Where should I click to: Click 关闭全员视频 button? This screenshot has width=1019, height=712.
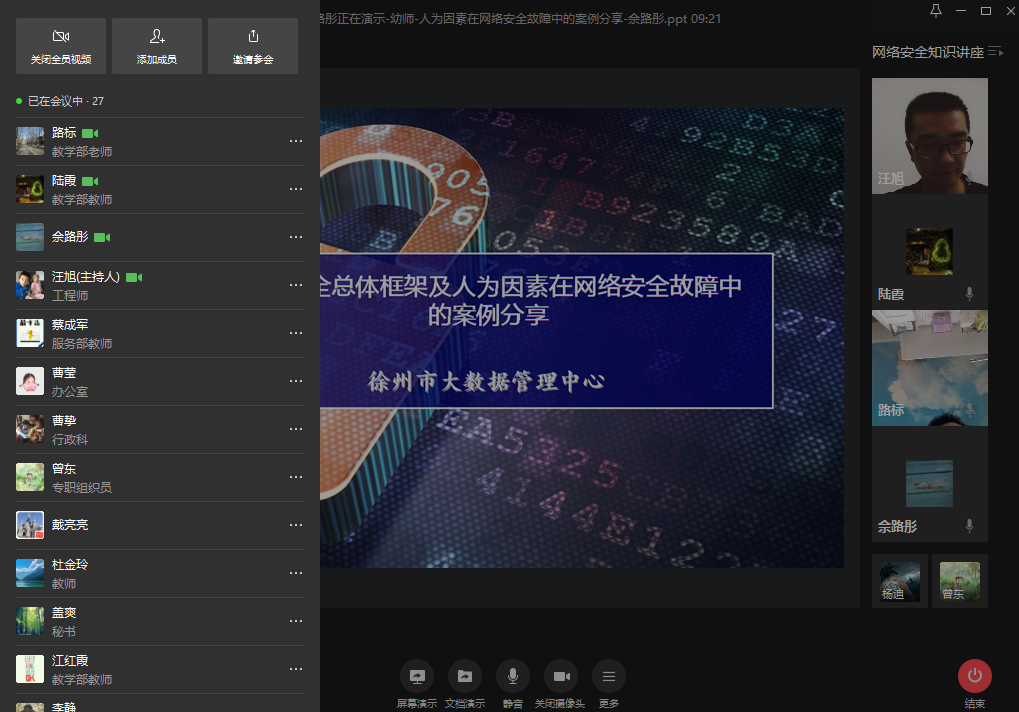(61, 46)
